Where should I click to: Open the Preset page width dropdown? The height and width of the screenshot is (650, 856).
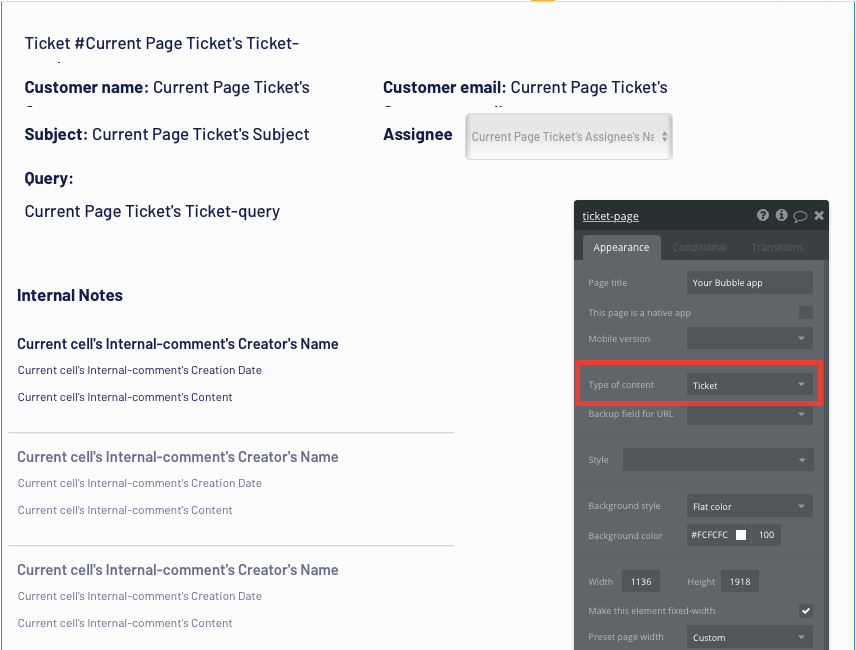749,636
